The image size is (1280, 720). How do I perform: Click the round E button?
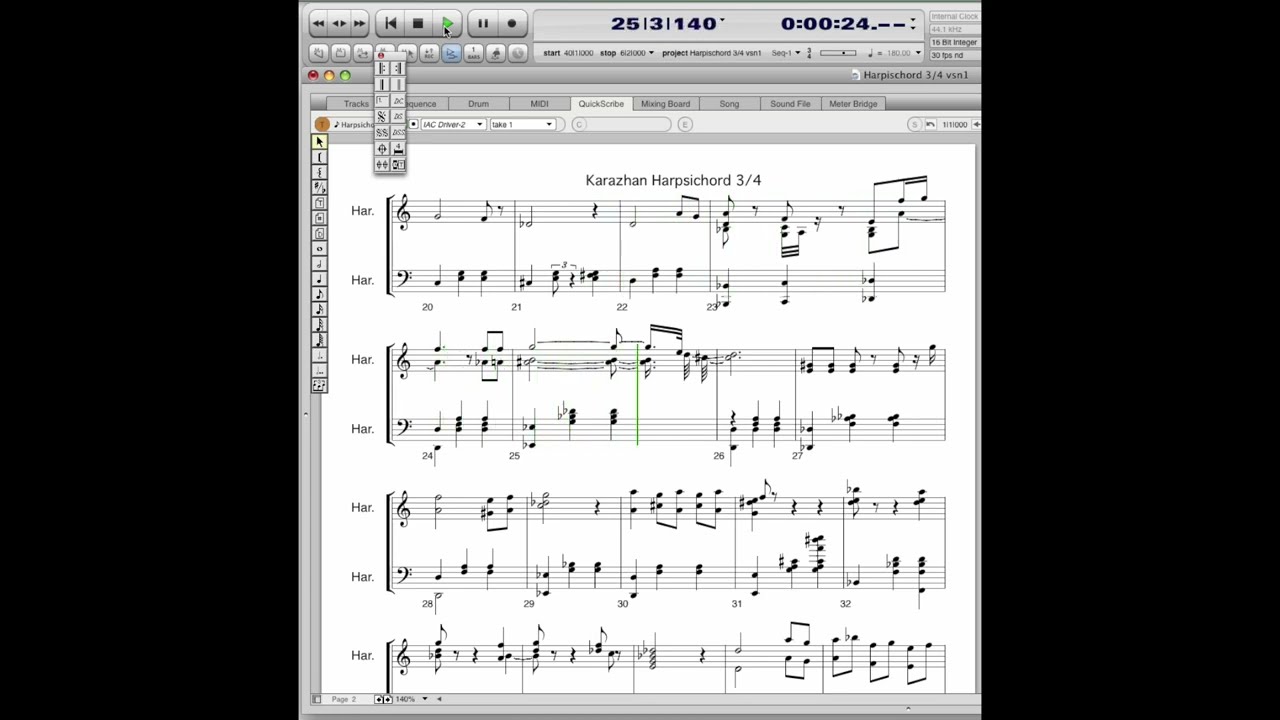[685, 124]
